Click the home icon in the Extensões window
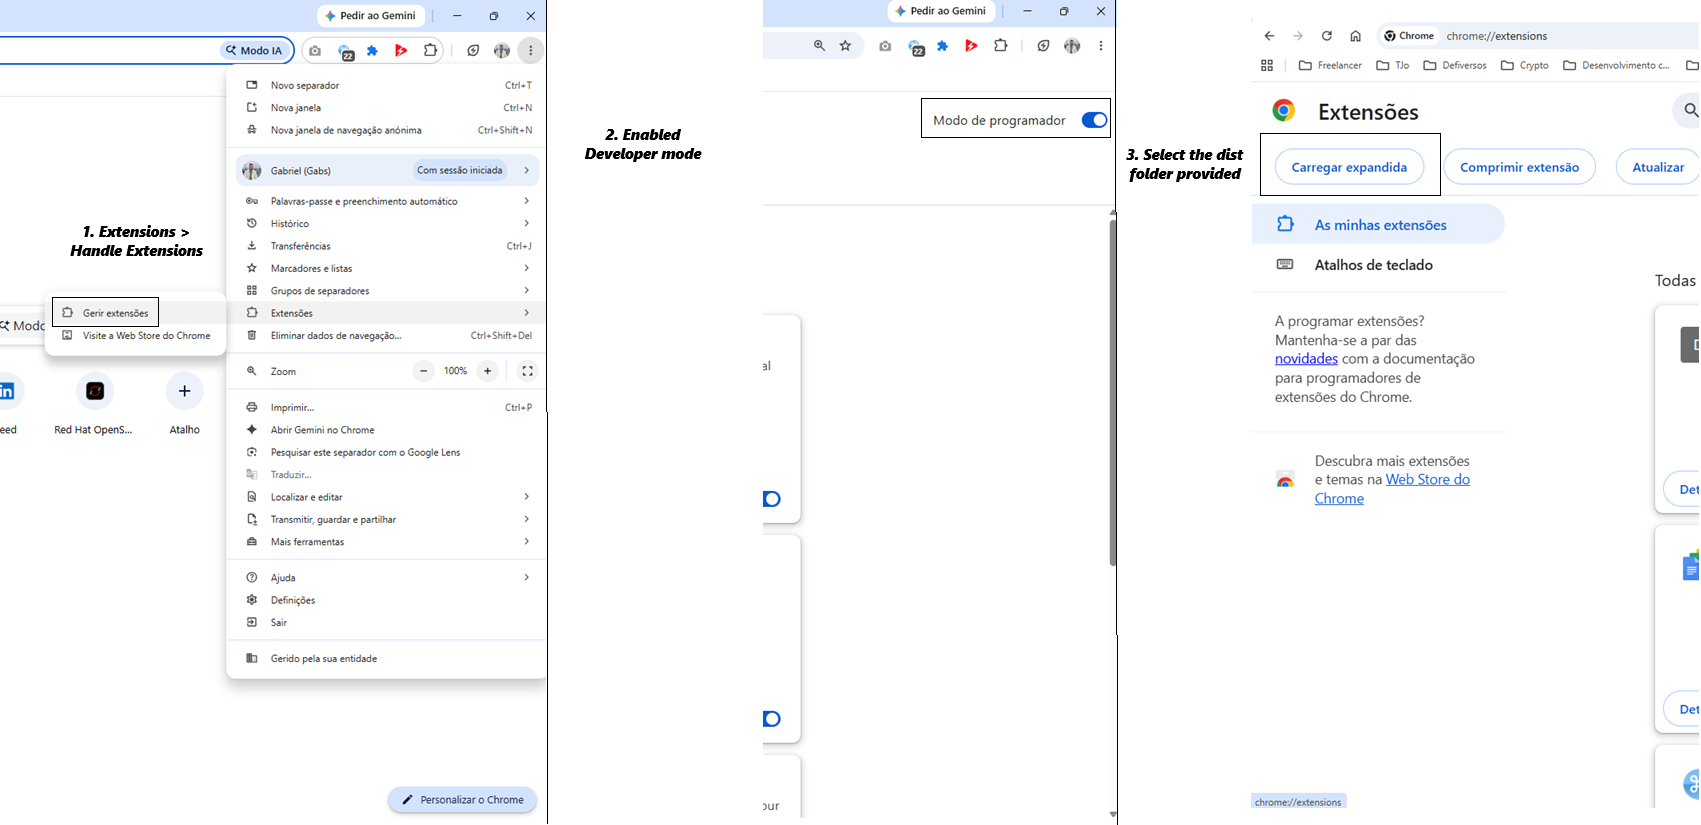This screenshot has height=825, width=1701. coord(1355,36)
